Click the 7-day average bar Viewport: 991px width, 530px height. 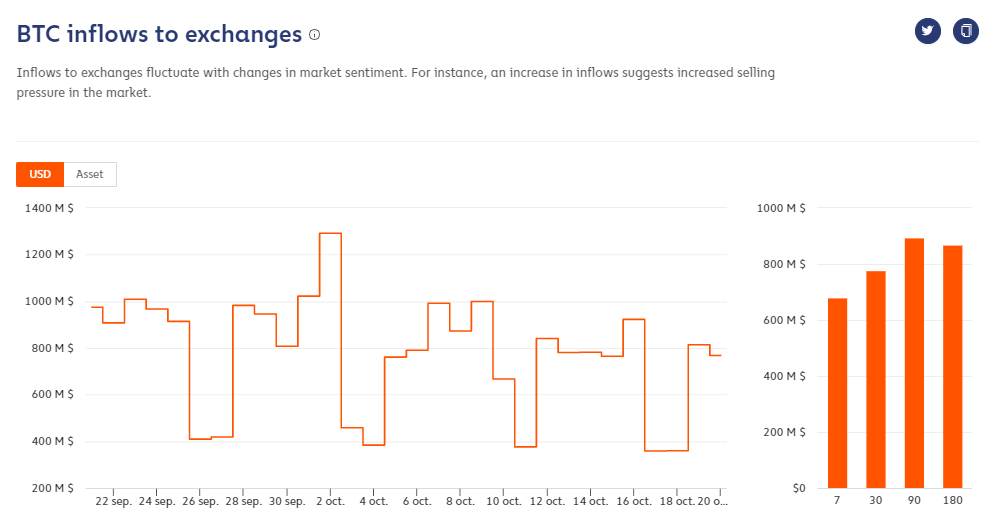tap(838, 393)
